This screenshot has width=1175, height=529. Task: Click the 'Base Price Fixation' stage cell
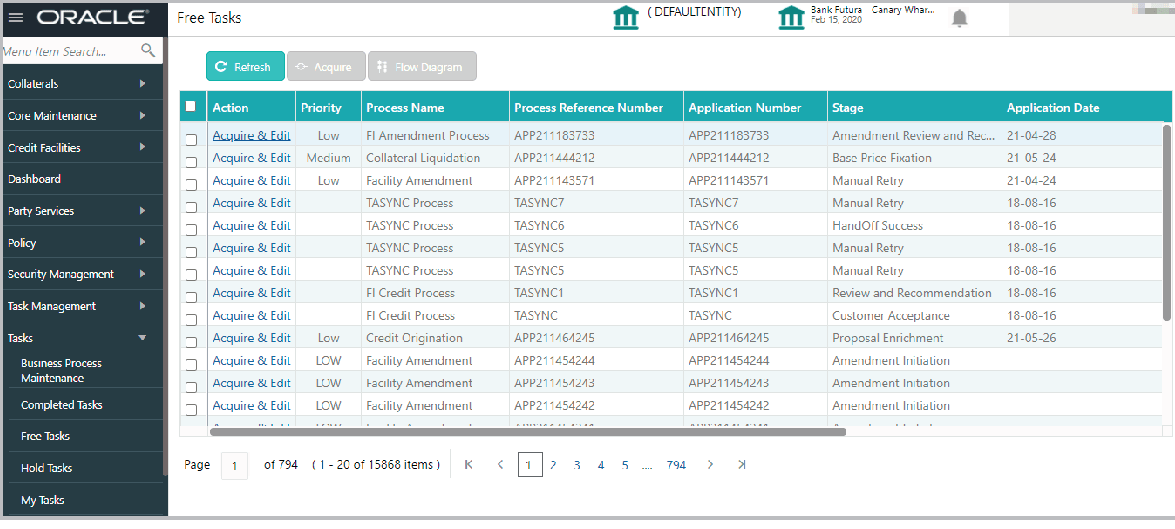tap(882, 158)
